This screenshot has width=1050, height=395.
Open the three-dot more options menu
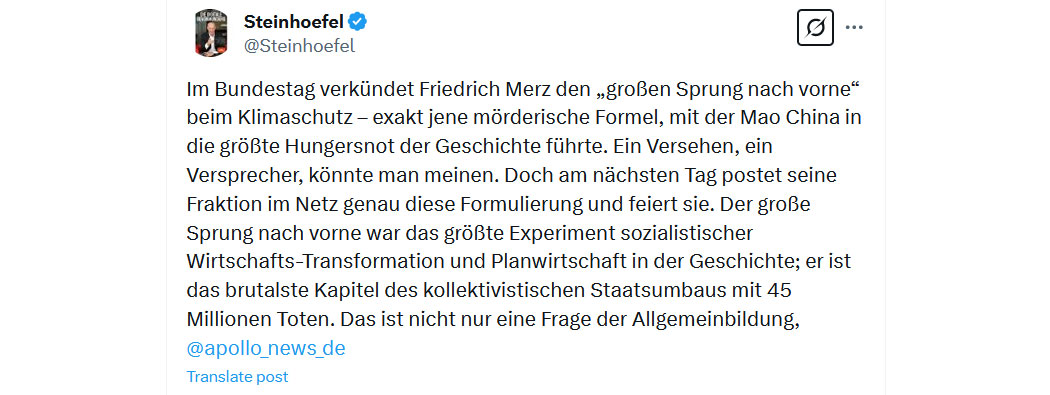click(854, 27)
